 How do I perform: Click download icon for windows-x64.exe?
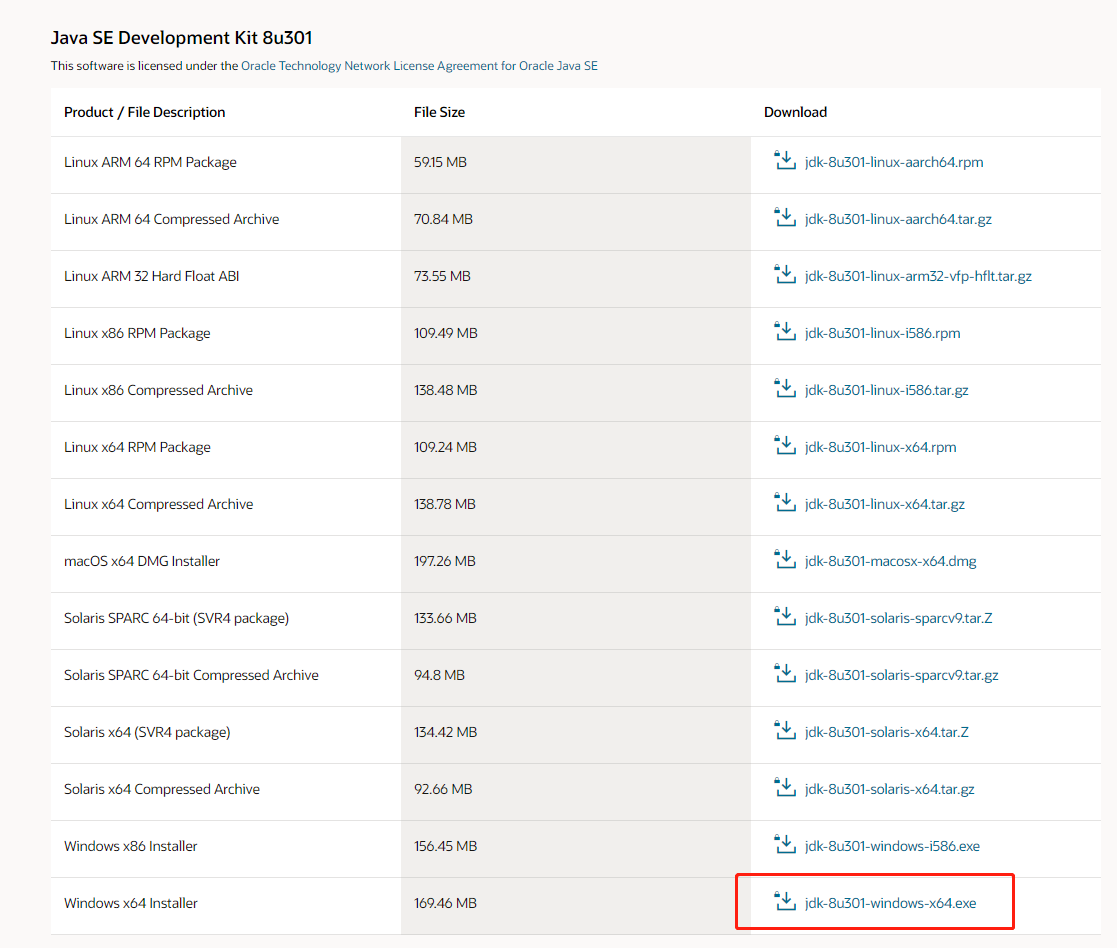click(785, 901)
